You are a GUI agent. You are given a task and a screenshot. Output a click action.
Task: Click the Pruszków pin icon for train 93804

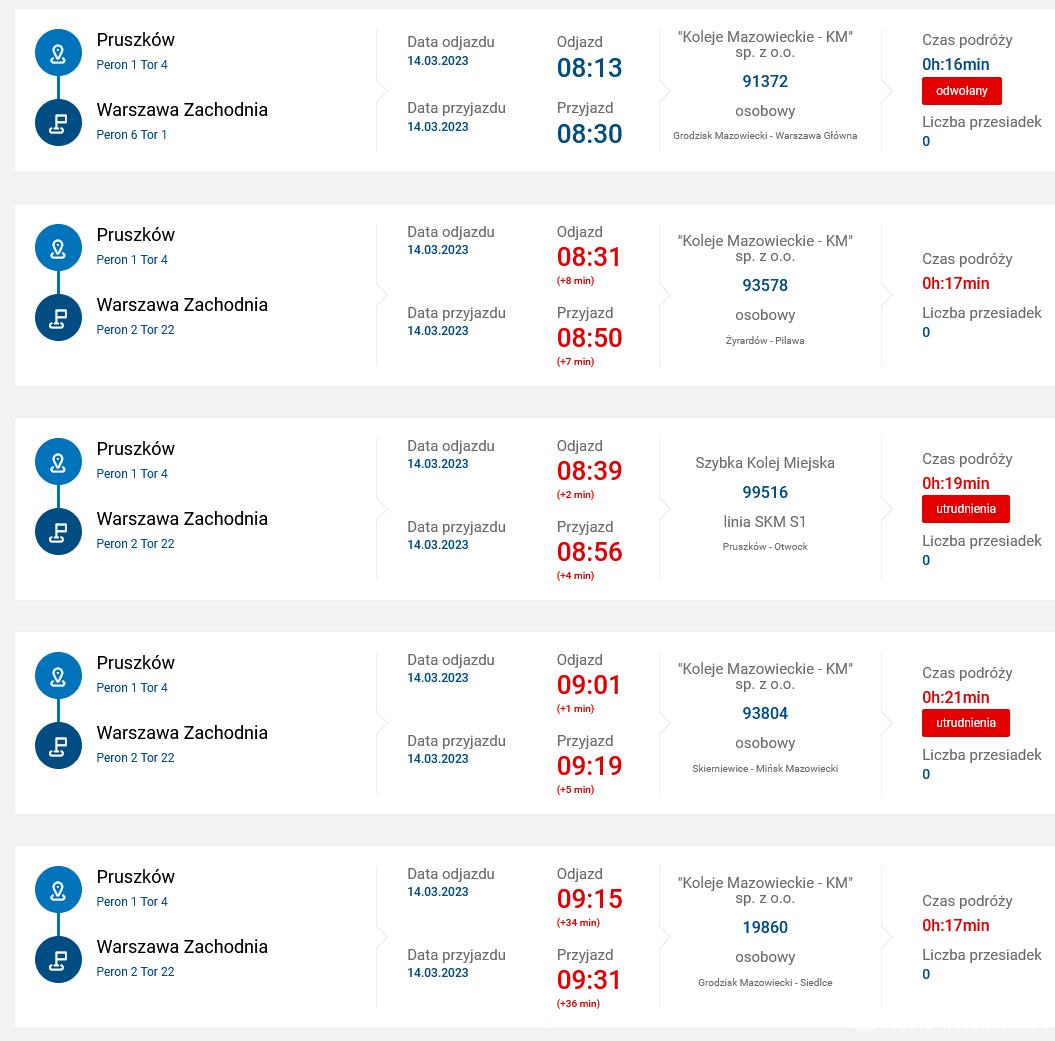pos(59,676)
